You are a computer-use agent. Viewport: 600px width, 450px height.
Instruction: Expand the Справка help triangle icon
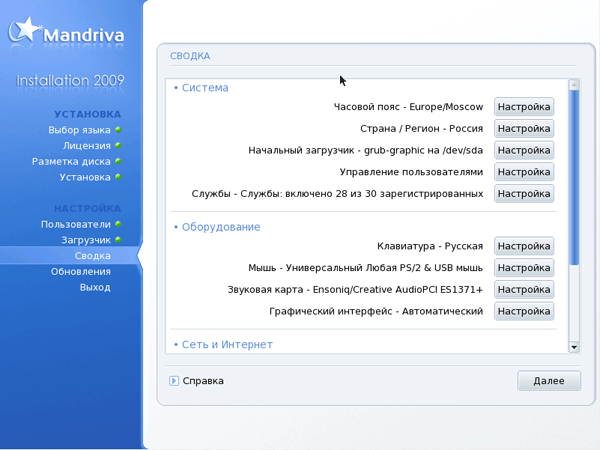click(174, 381)
